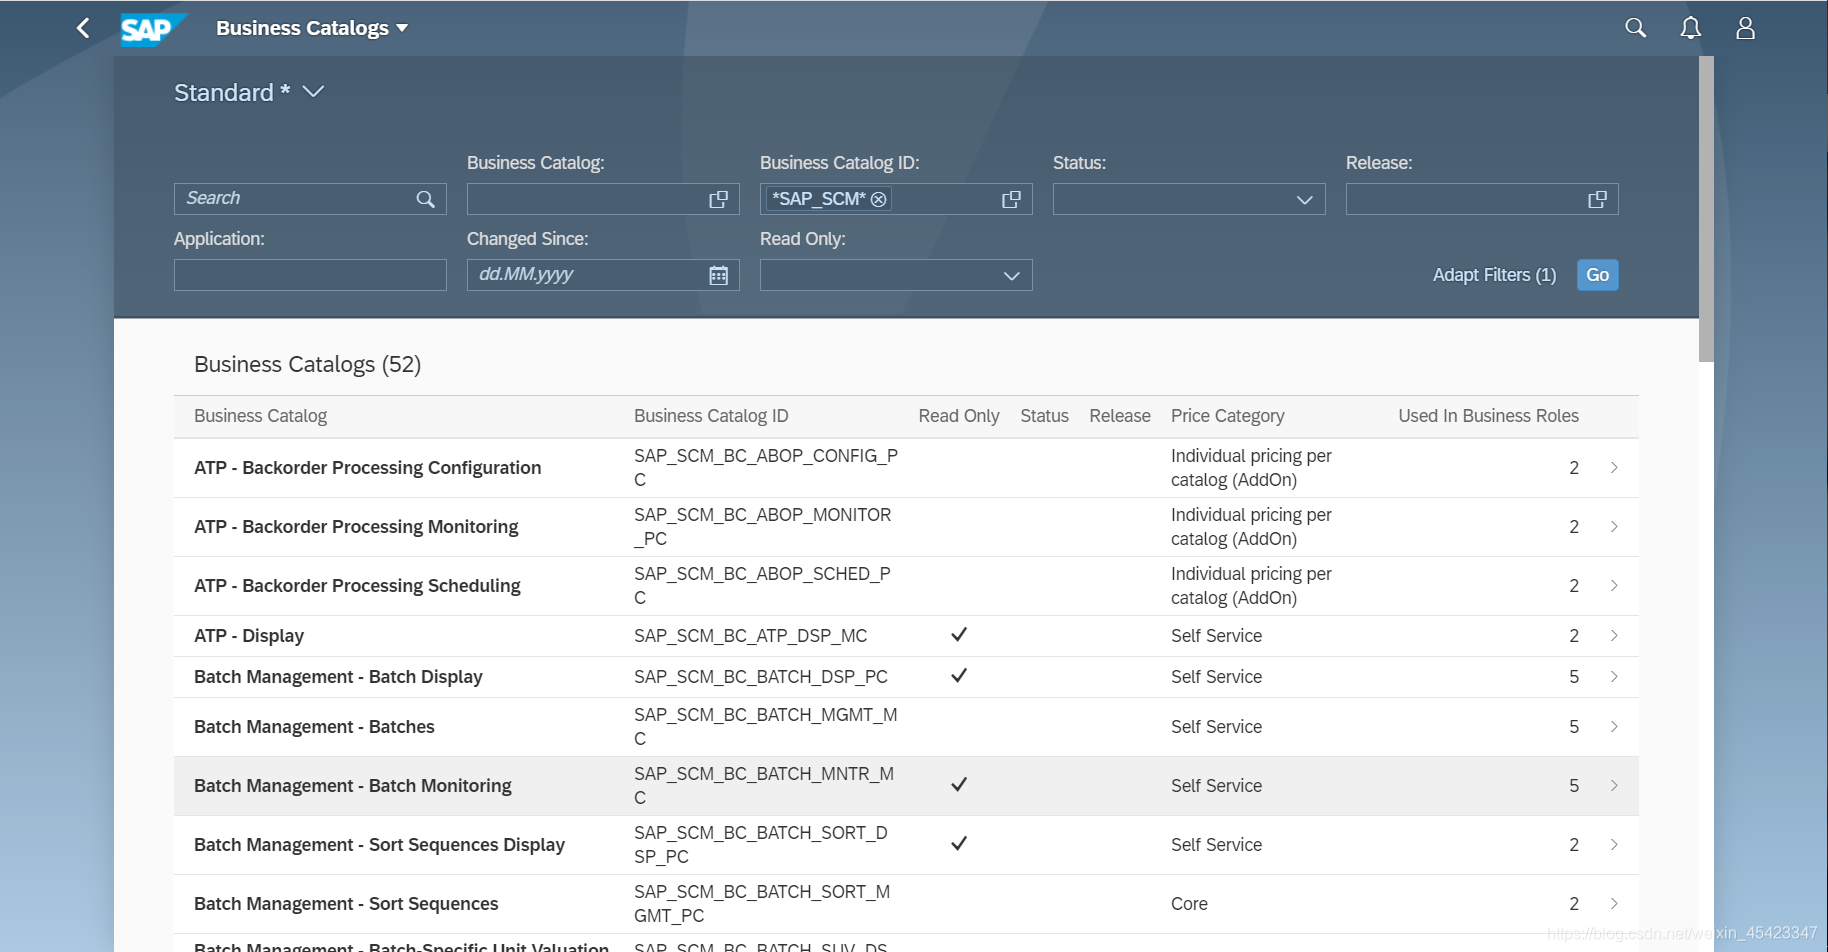Open Adapt Filters (1)
The width and height of the screenshot is (1828, 952).
pos(1494,275)
